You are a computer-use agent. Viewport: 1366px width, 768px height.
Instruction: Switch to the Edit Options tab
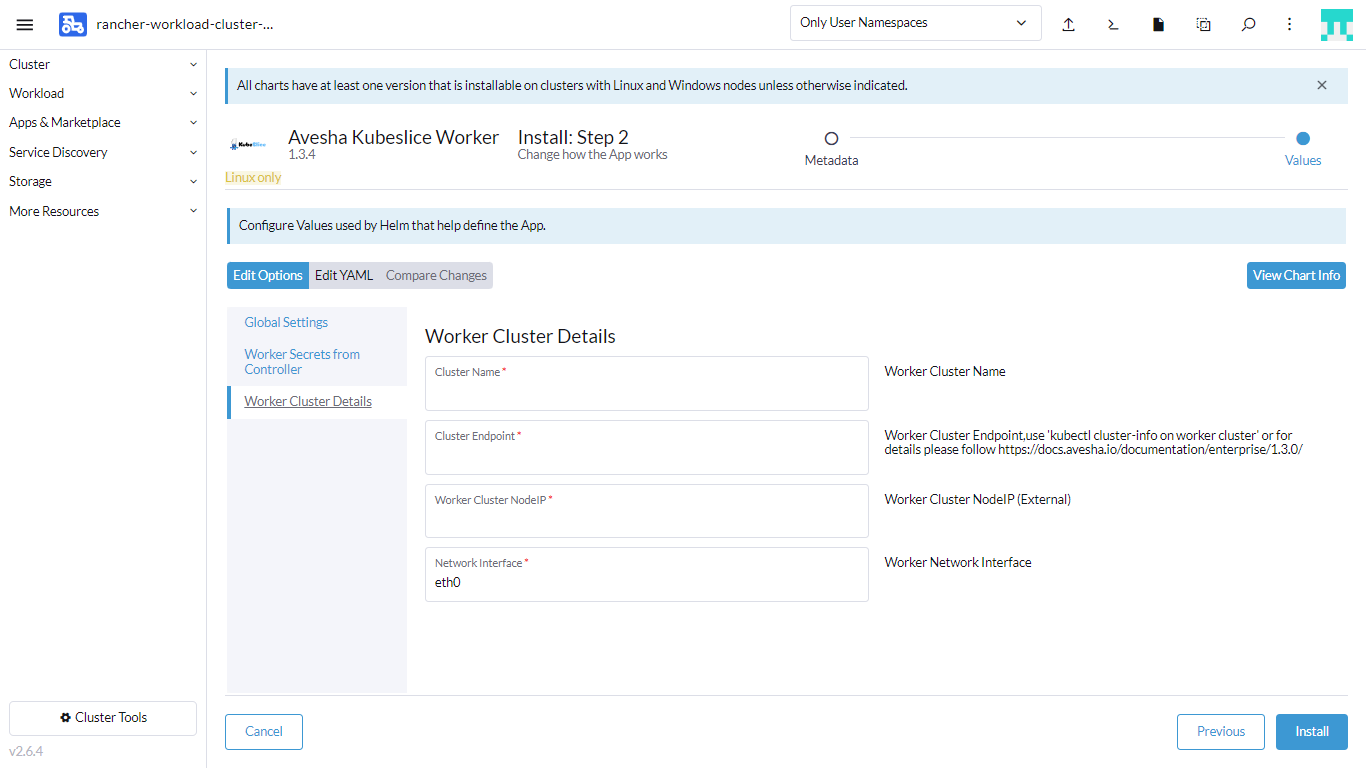[268, 275]
